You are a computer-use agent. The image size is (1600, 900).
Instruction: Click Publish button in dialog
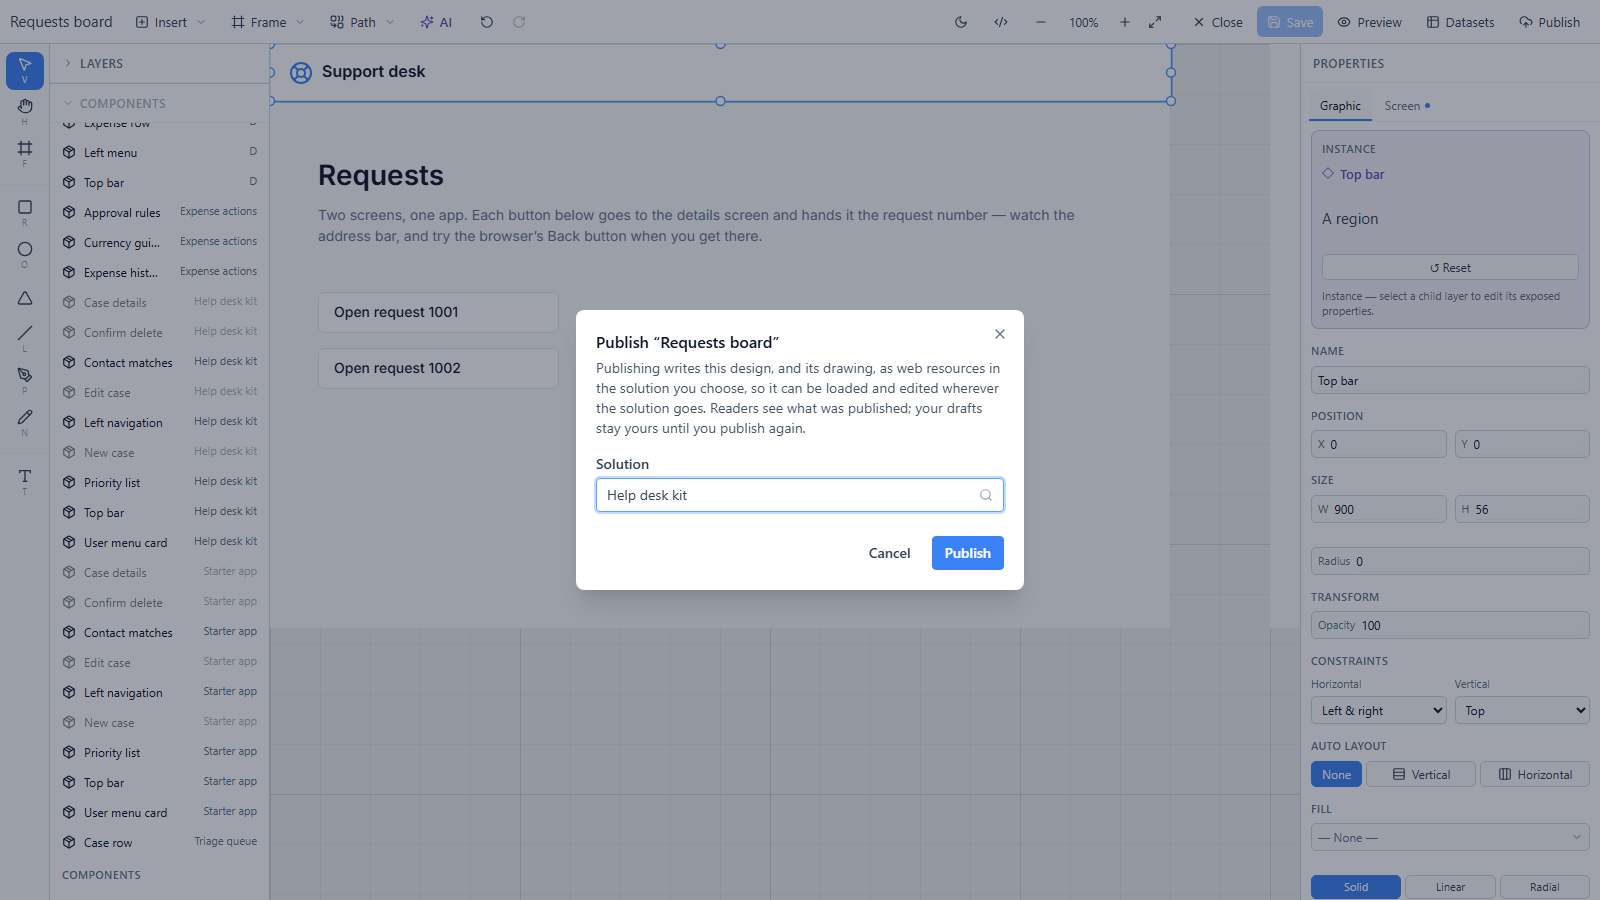(x=968, y=553)
